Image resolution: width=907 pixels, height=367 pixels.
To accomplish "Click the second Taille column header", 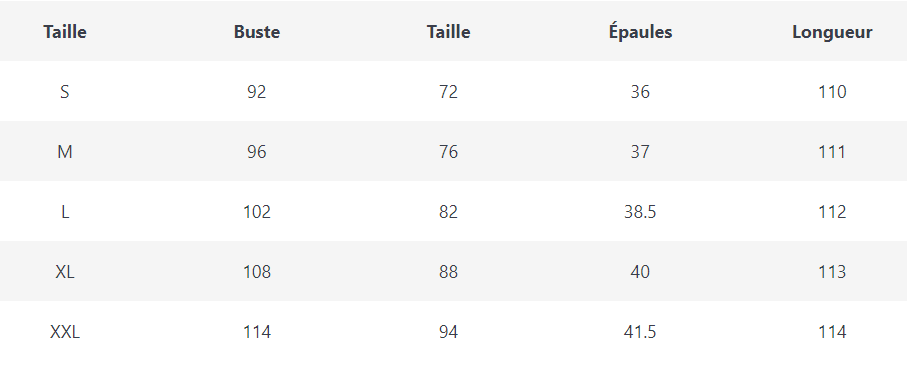I will (448, 32).
